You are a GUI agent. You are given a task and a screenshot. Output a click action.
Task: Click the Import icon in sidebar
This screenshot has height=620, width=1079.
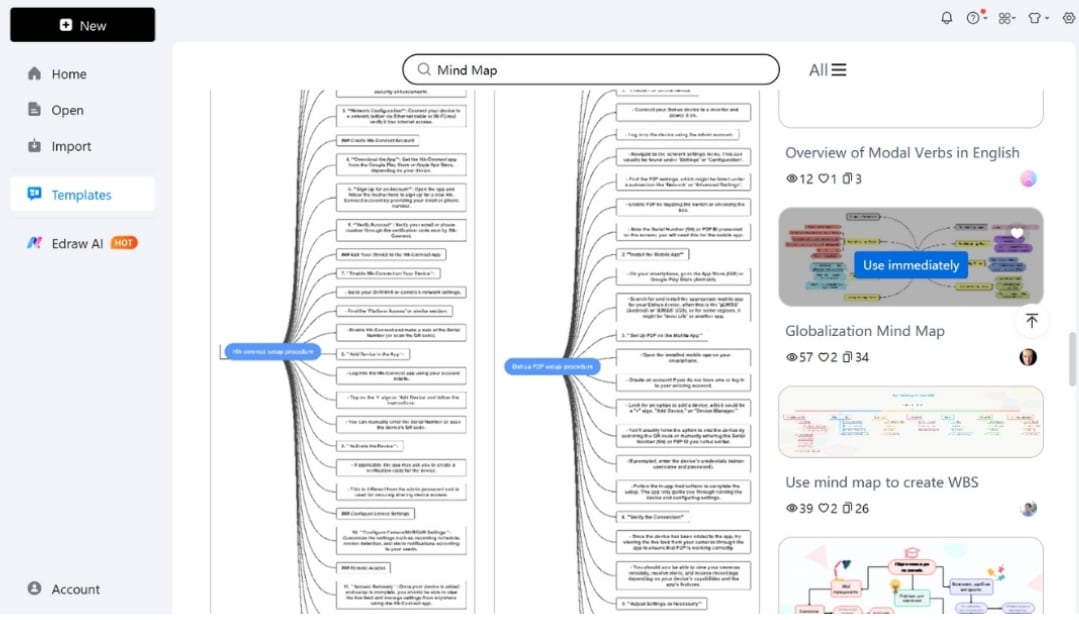coord(34,145)
